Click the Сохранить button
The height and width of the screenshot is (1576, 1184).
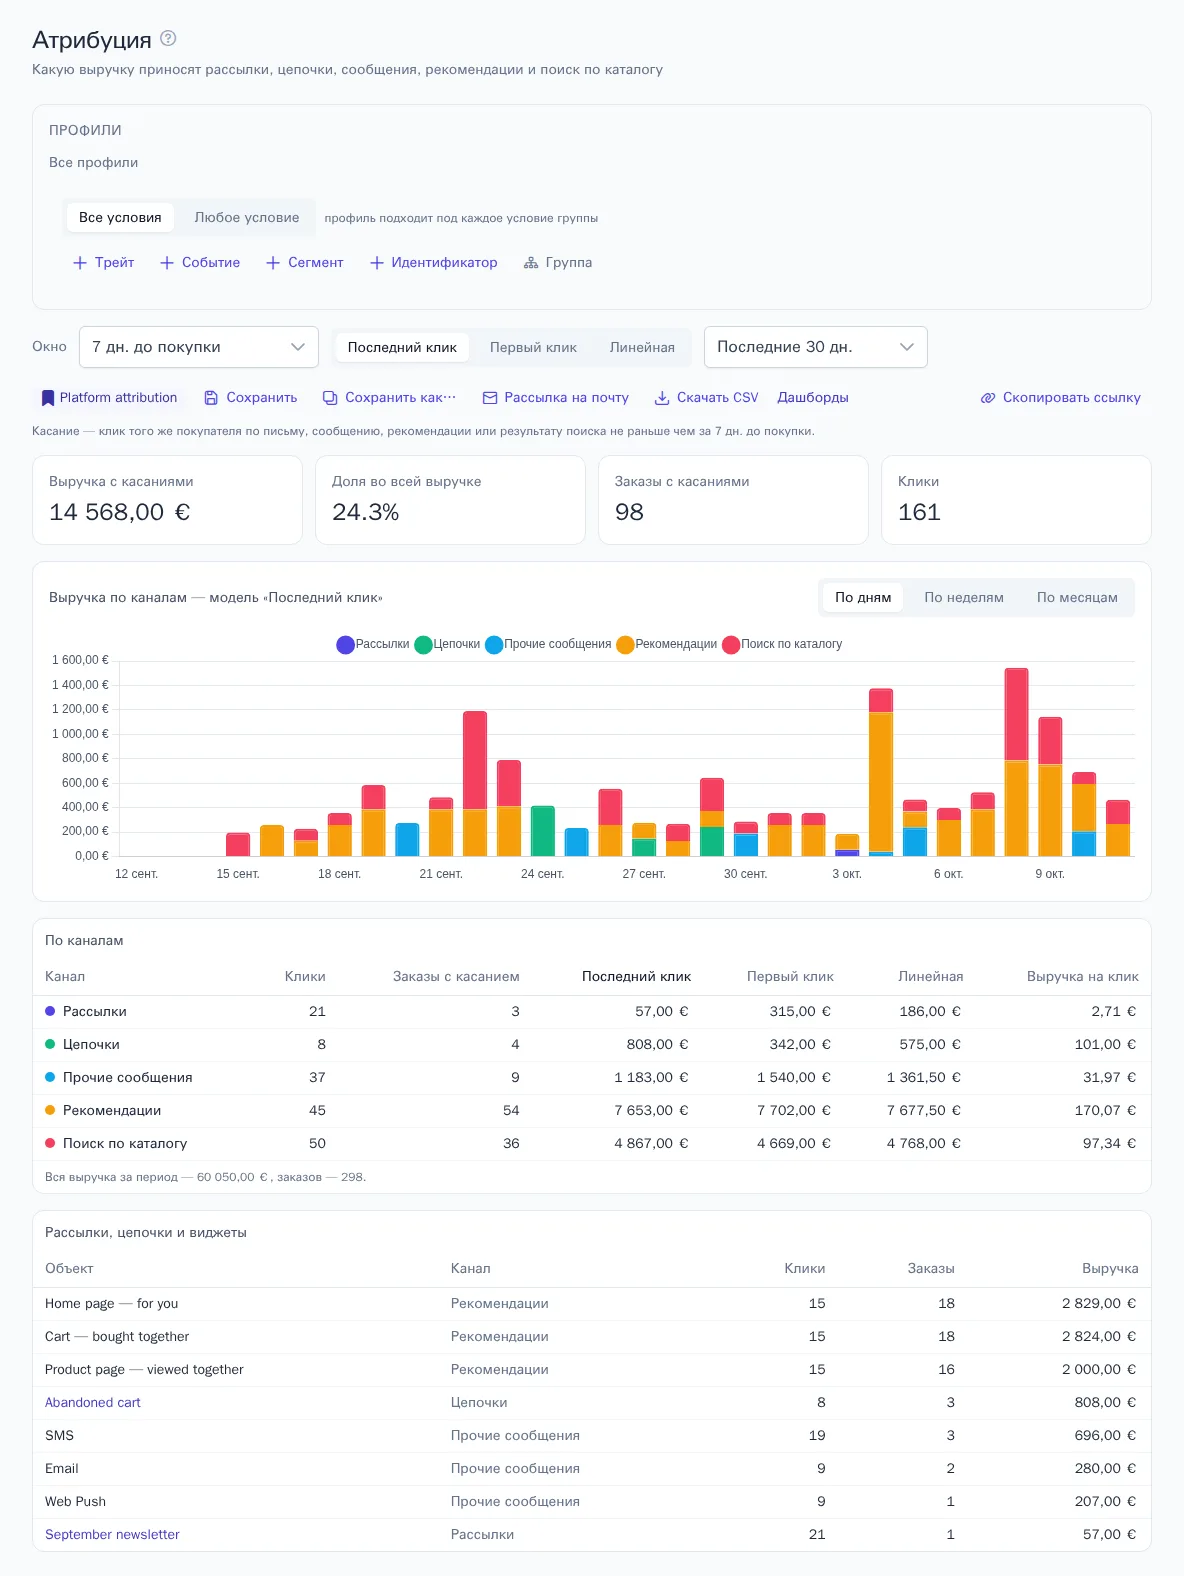(x=251, y=398)
